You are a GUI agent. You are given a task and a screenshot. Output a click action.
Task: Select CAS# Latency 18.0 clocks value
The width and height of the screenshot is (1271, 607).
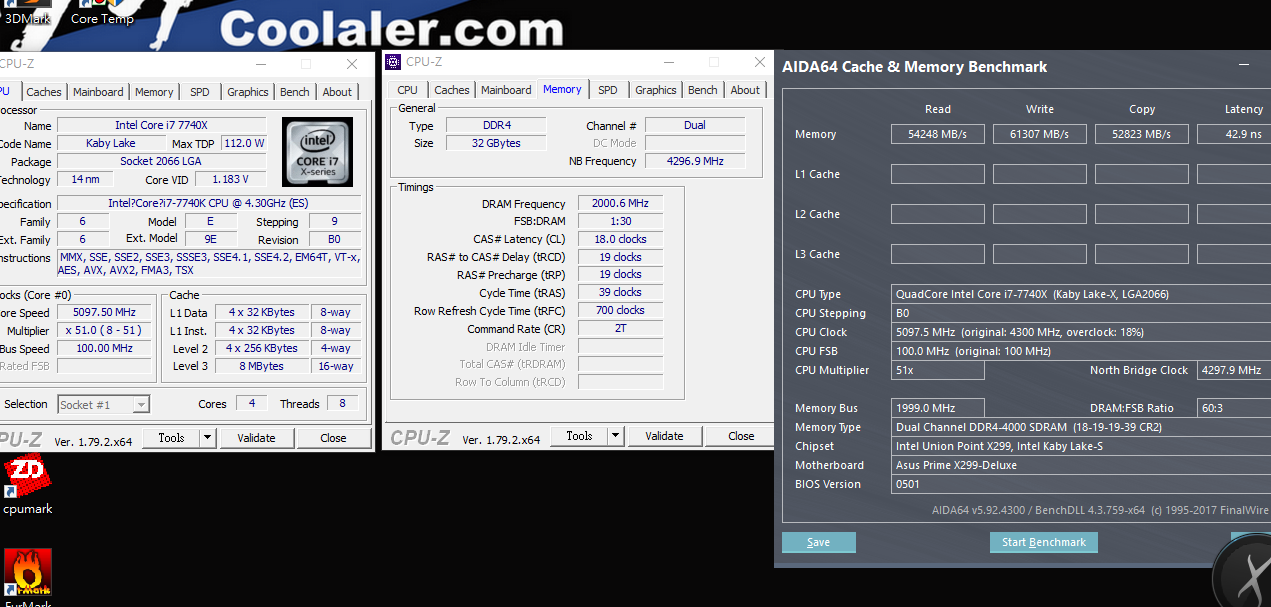click(620, 239)
